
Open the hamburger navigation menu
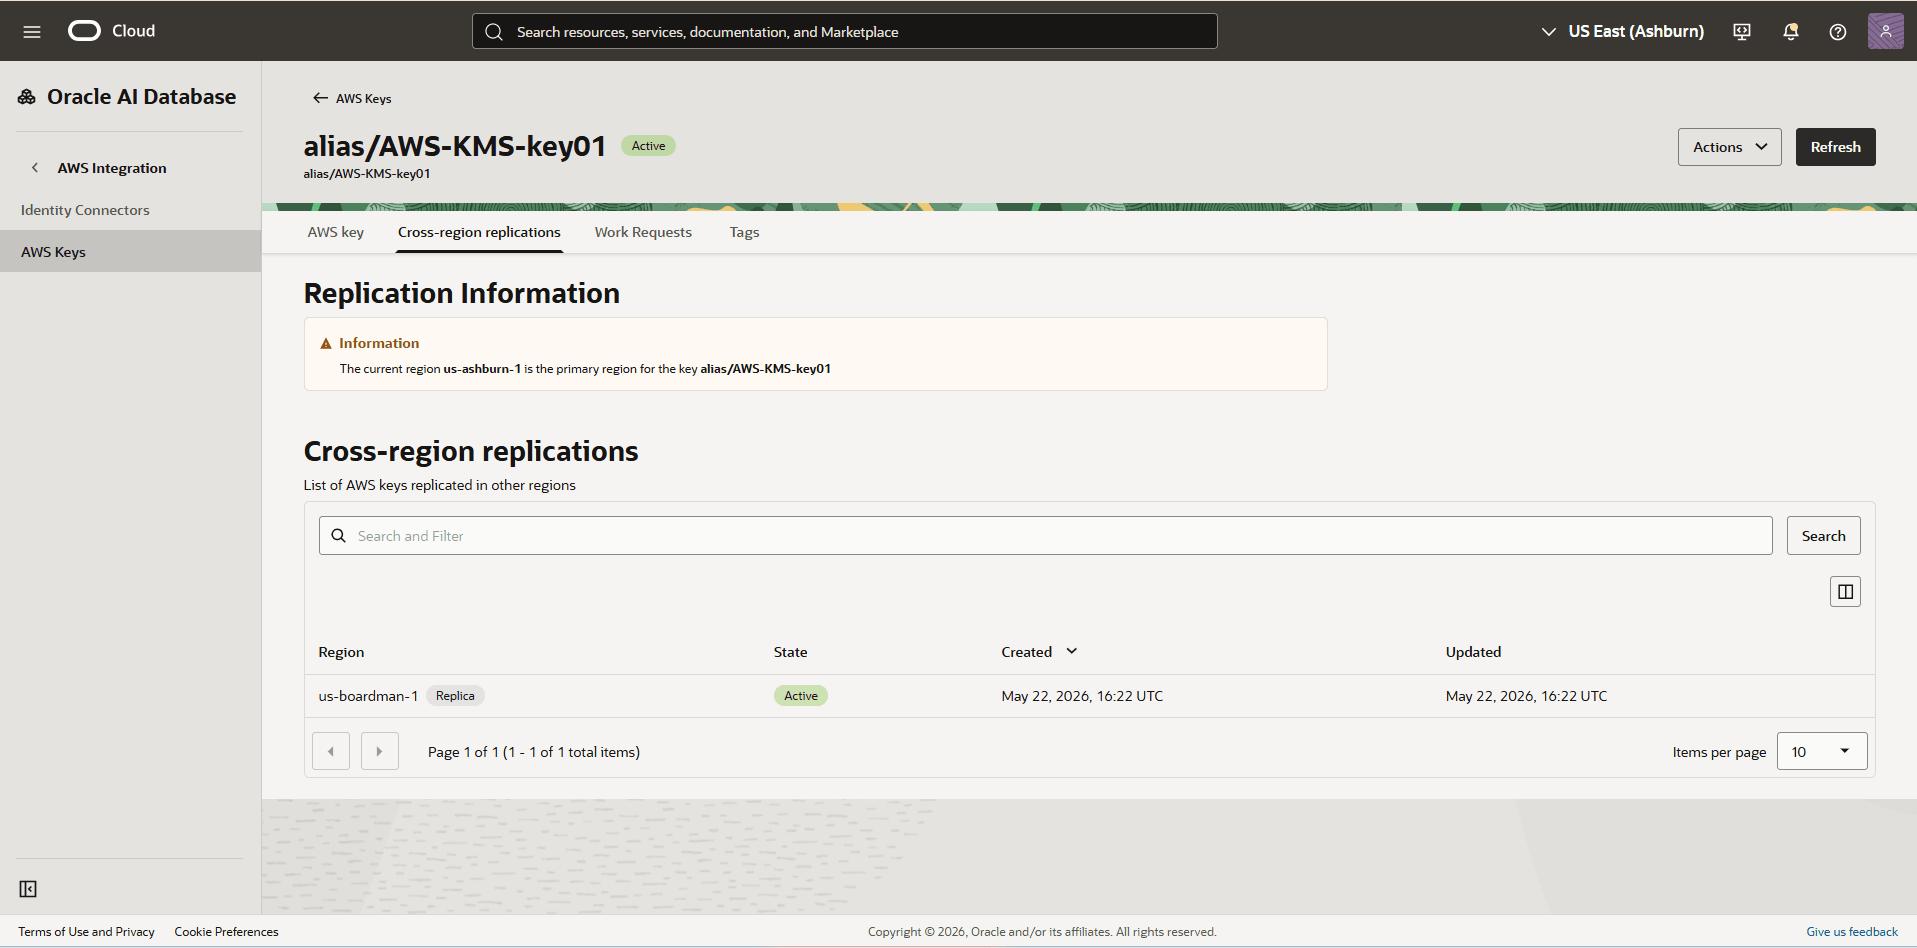click(32, 31)
